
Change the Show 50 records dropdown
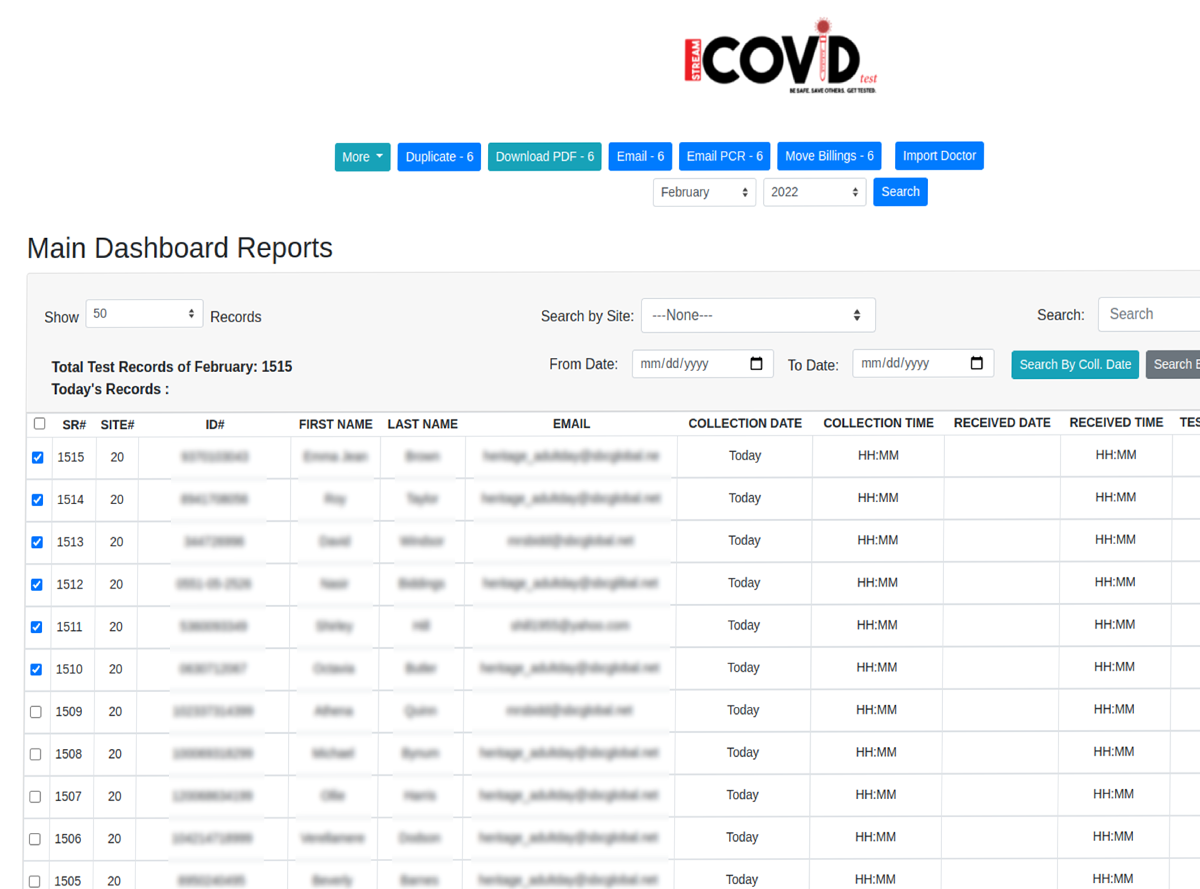click(x=144, y=314)
